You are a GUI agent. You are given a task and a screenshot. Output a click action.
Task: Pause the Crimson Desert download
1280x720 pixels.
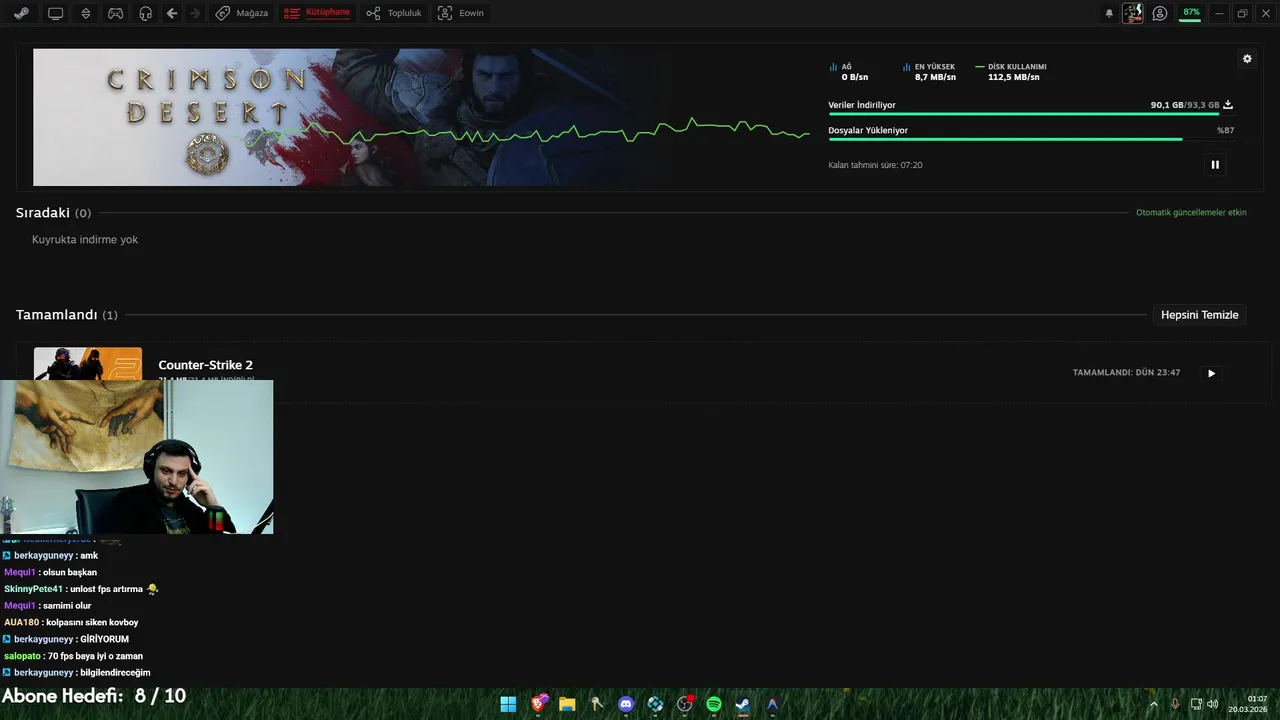[1215, 165]
